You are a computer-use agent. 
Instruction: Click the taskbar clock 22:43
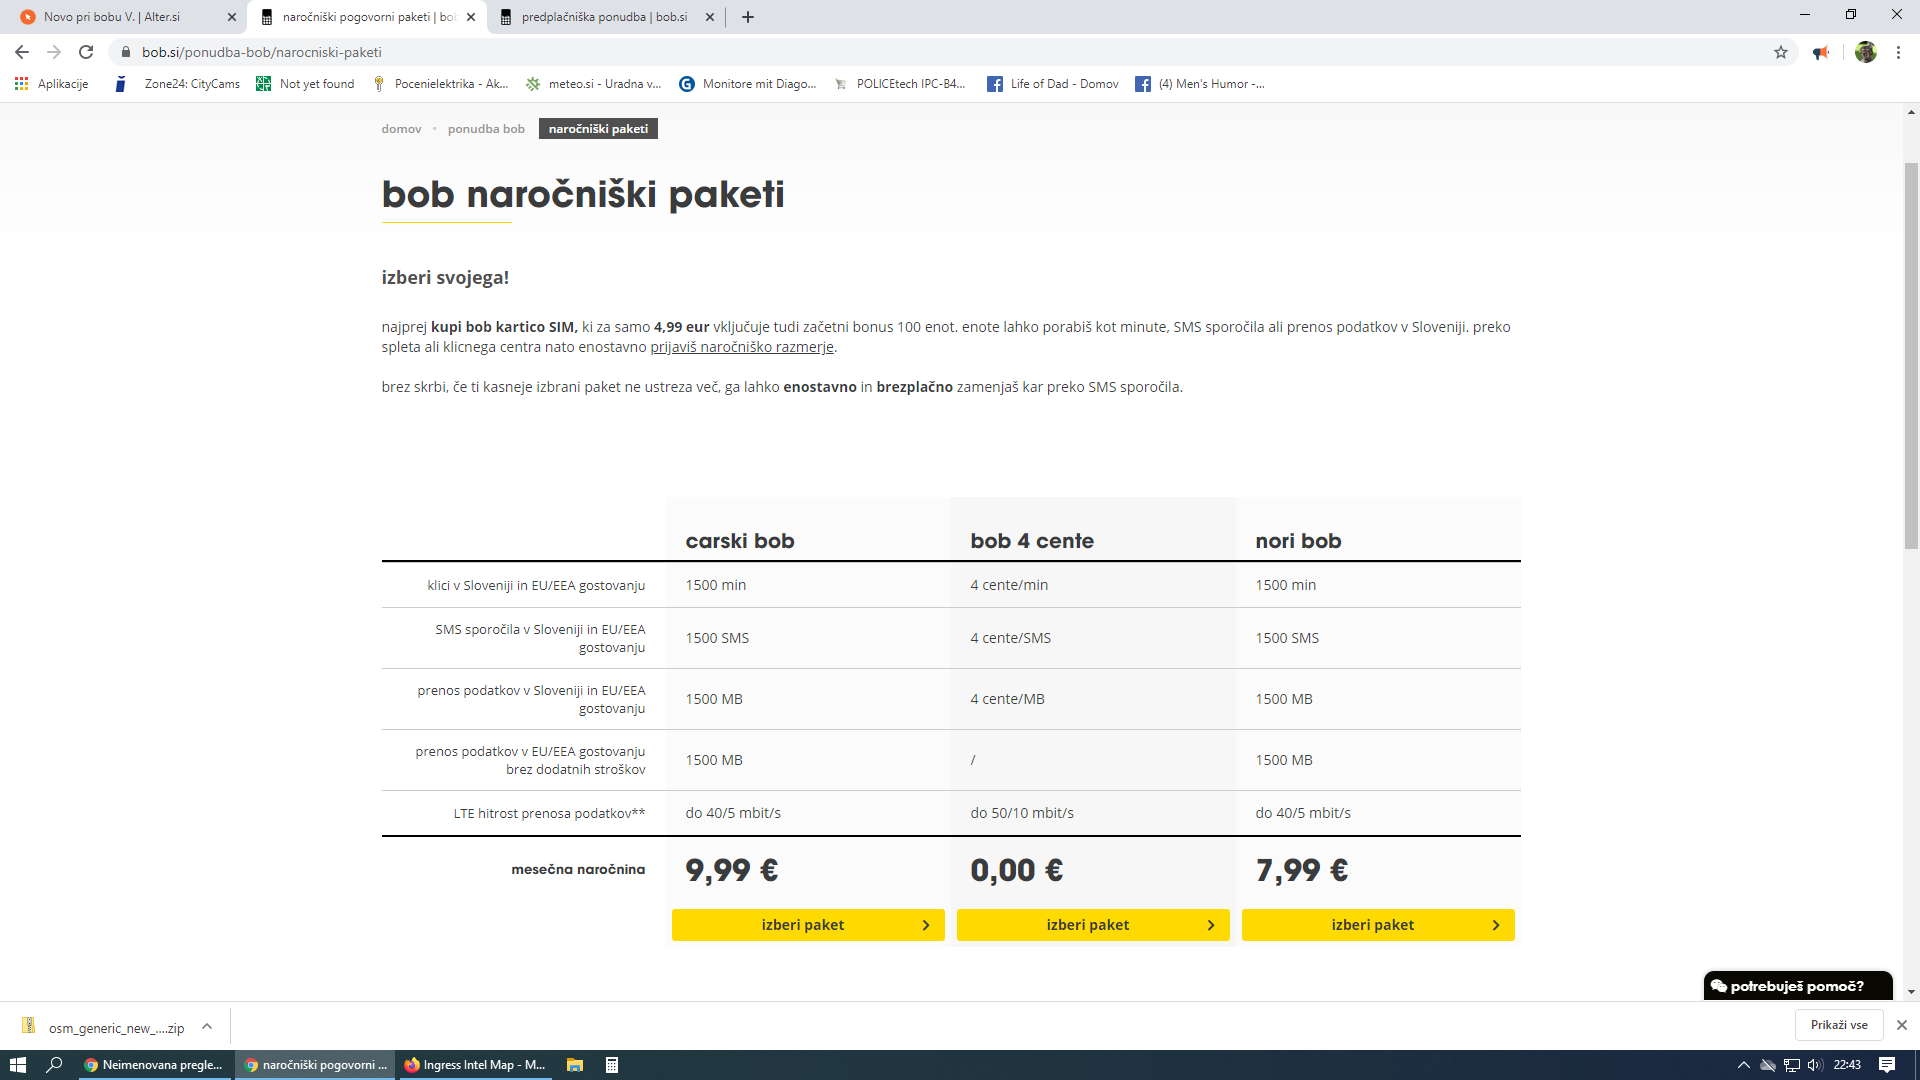click(1847, 1065)
